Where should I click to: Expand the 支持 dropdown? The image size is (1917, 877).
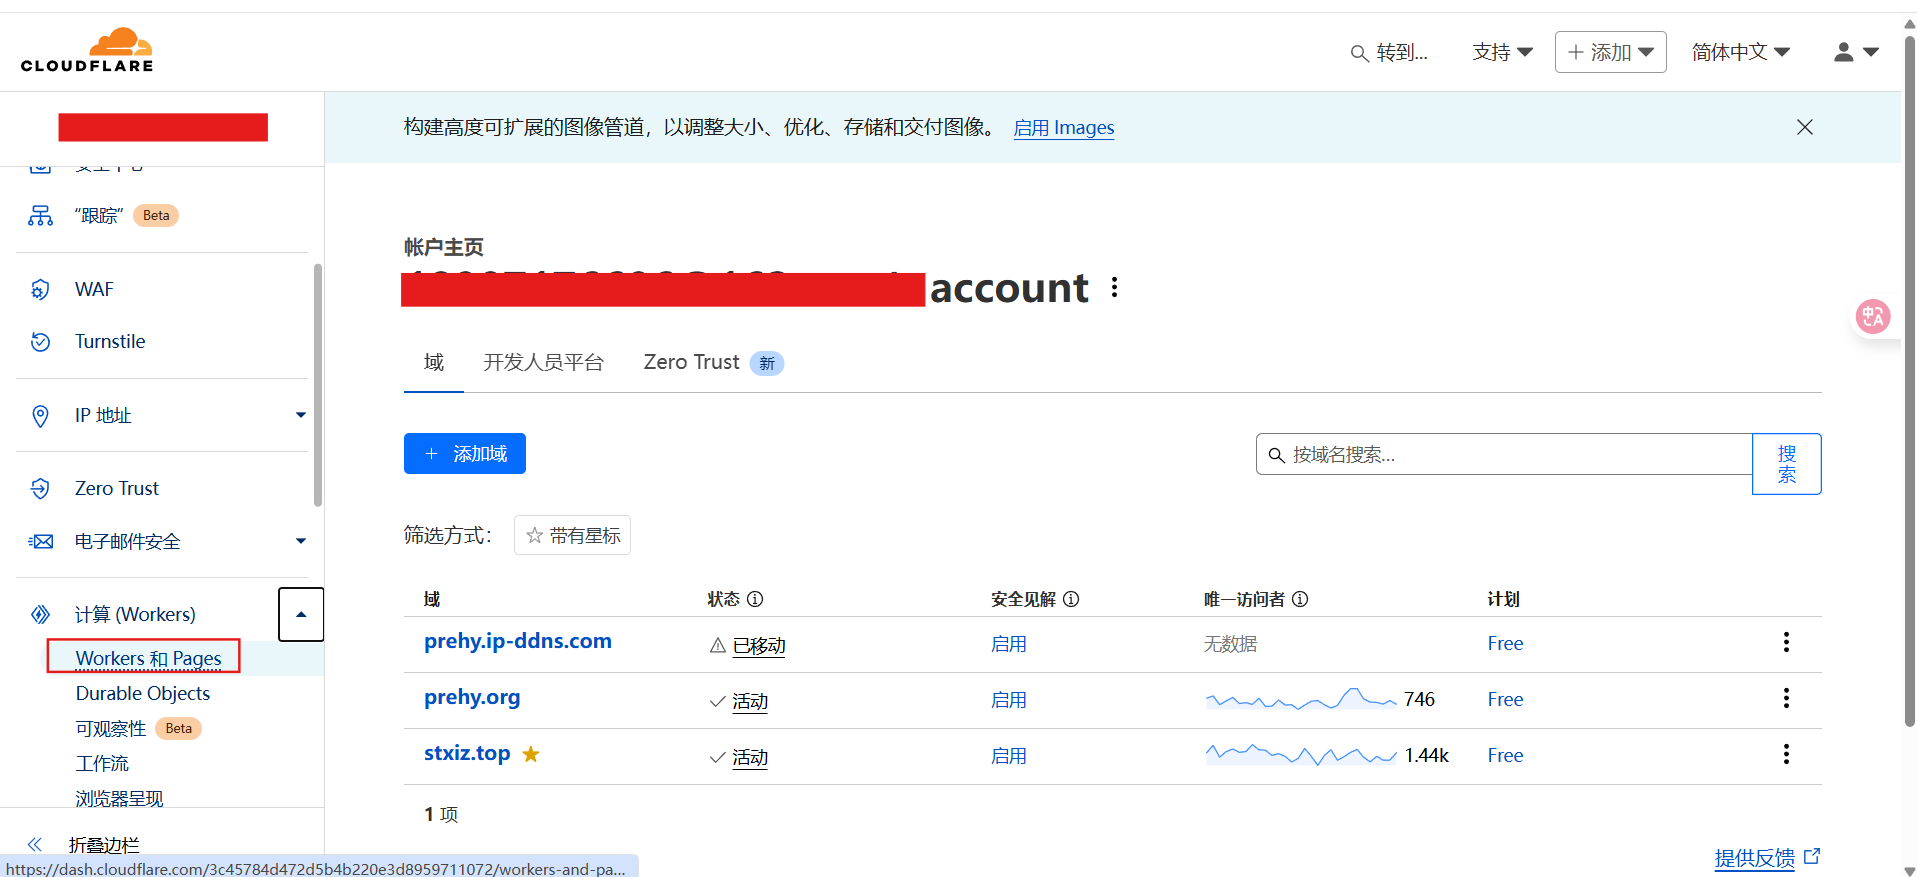point(1502,52)
